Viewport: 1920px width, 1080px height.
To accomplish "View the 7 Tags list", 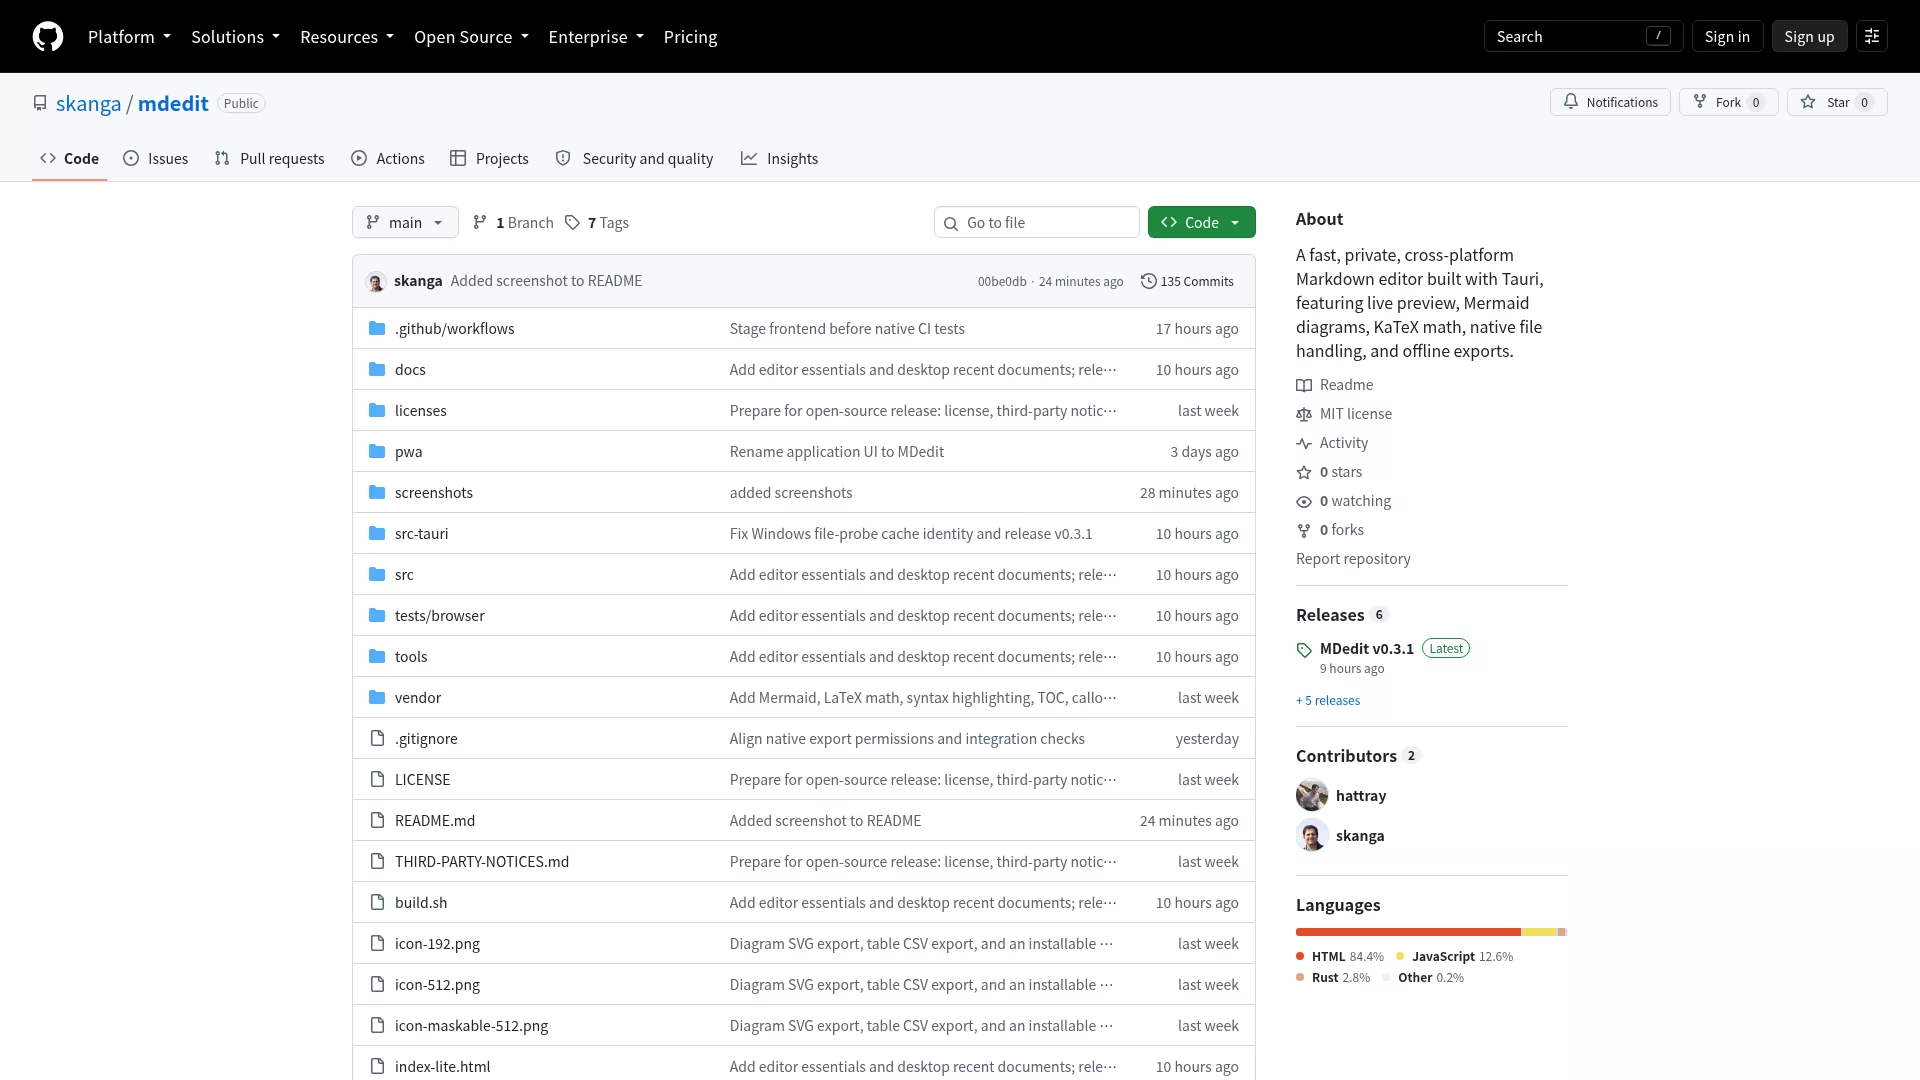I will click(x=597, y=223).
